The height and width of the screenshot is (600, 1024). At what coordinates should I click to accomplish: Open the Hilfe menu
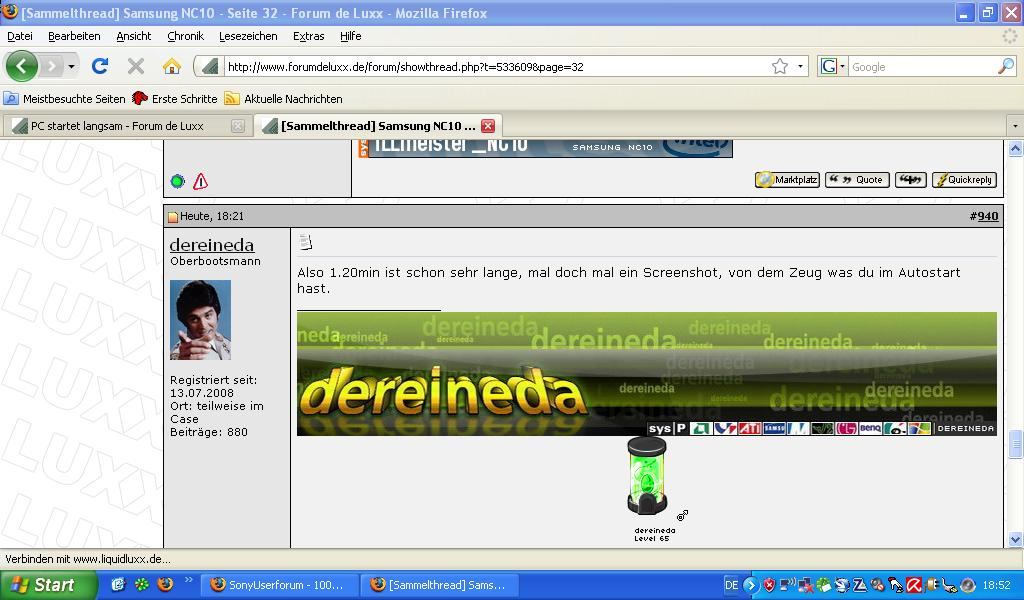351,36
